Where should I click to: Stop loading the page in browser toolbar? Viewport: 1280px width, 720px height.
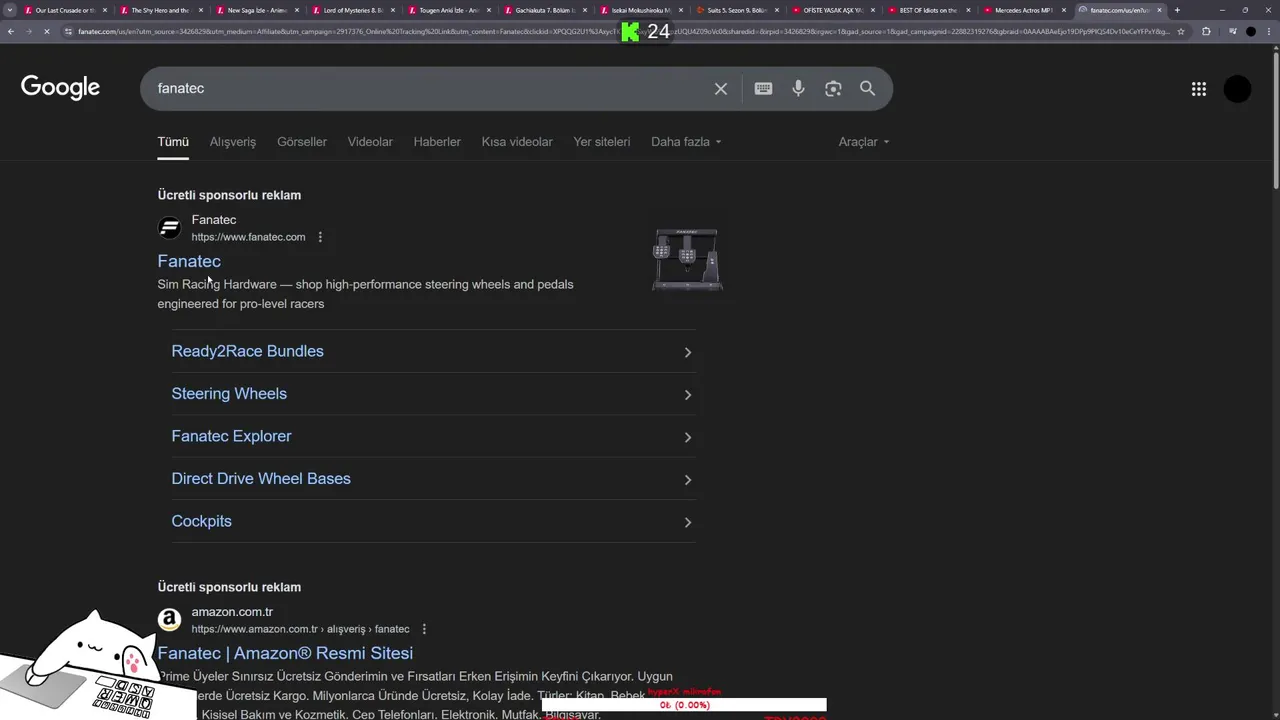pos(46,31)
